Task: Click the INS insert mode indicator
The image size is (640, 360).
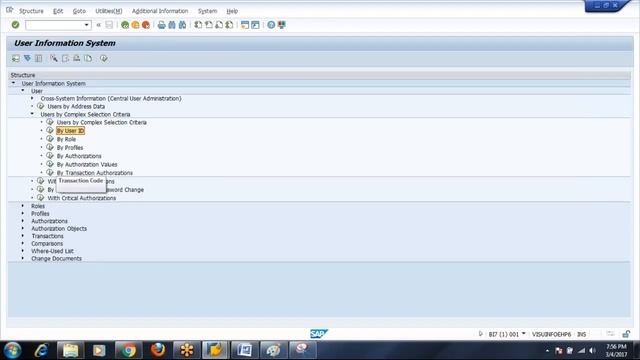Action: coord(581,334)
